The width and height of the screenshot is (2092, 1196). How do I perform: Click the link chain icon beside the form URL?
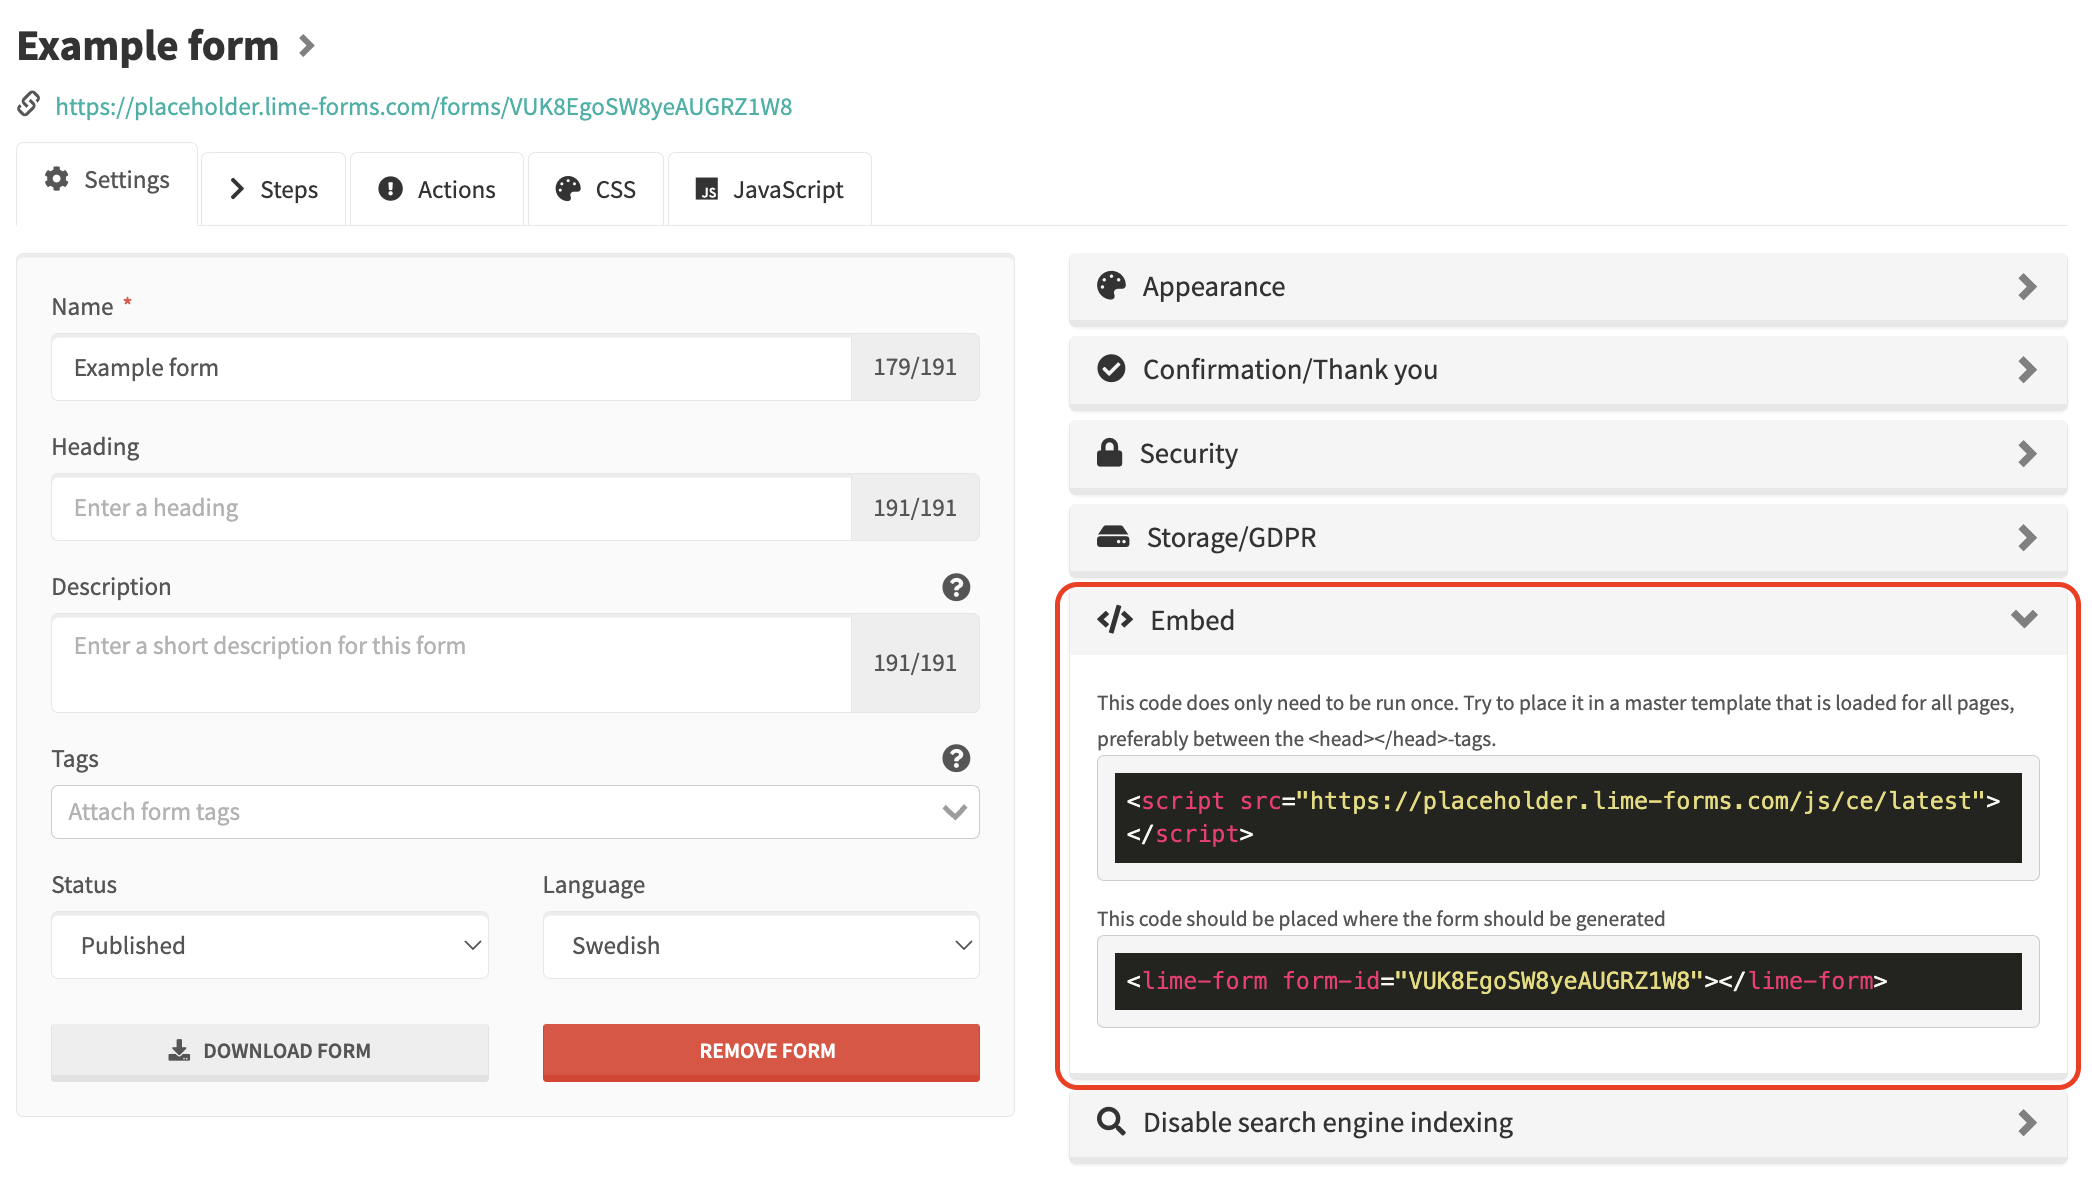coord(27,104)
